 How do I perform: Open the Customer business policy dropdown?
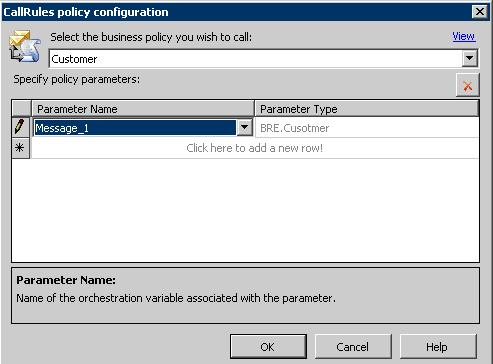[470, 59]
